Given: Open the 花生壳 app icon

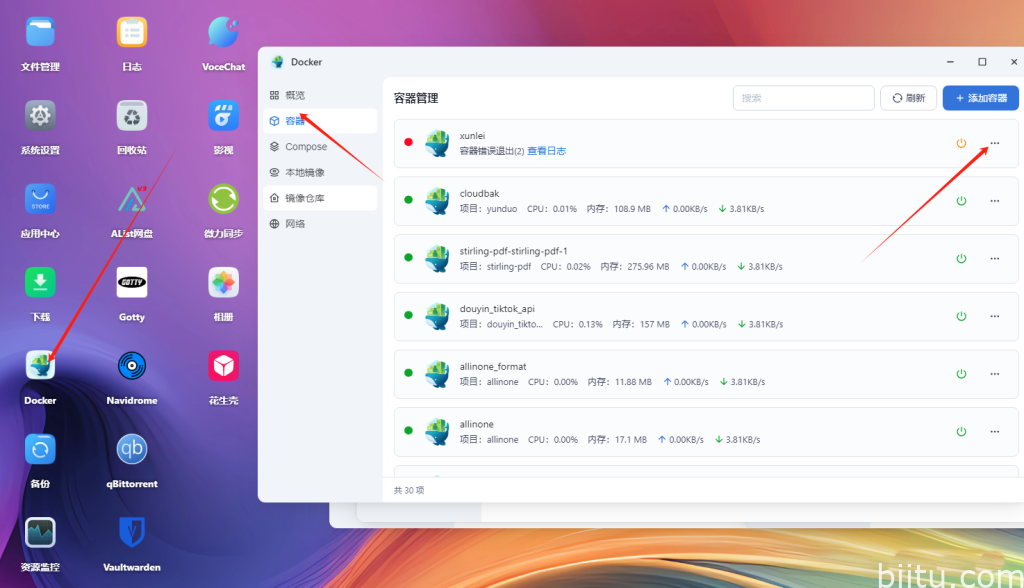Looking at the screenshot, I should (223, 366).
